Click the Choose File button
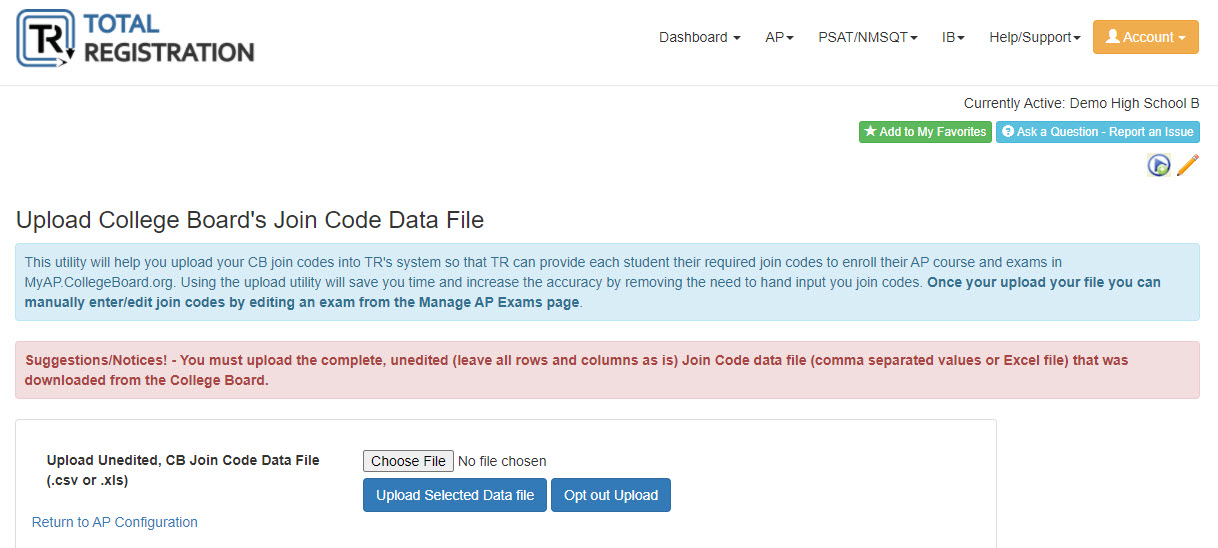This screenshot has width=1218, height=548. click(x=408, y=461)
